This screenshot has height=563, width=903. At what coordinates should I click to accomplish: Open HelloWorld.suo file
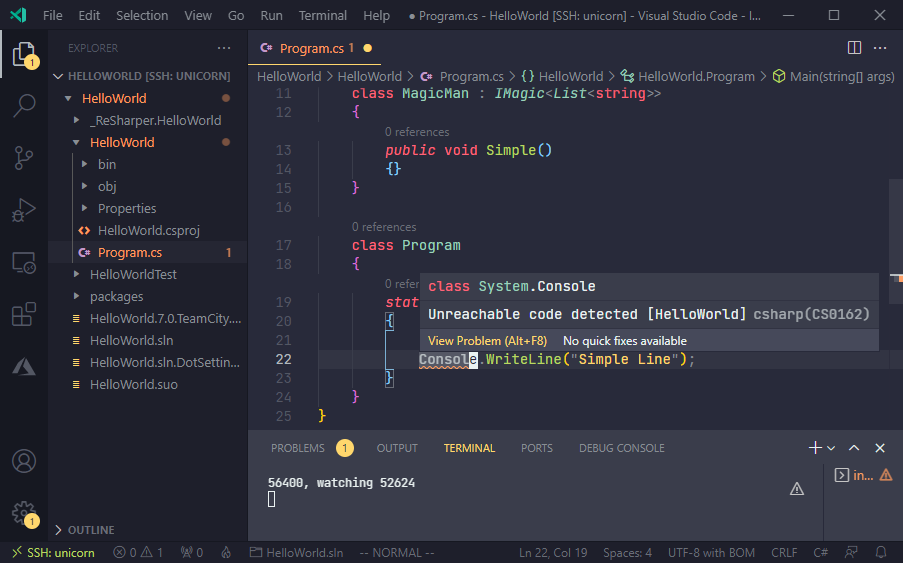tap(134, 384)
